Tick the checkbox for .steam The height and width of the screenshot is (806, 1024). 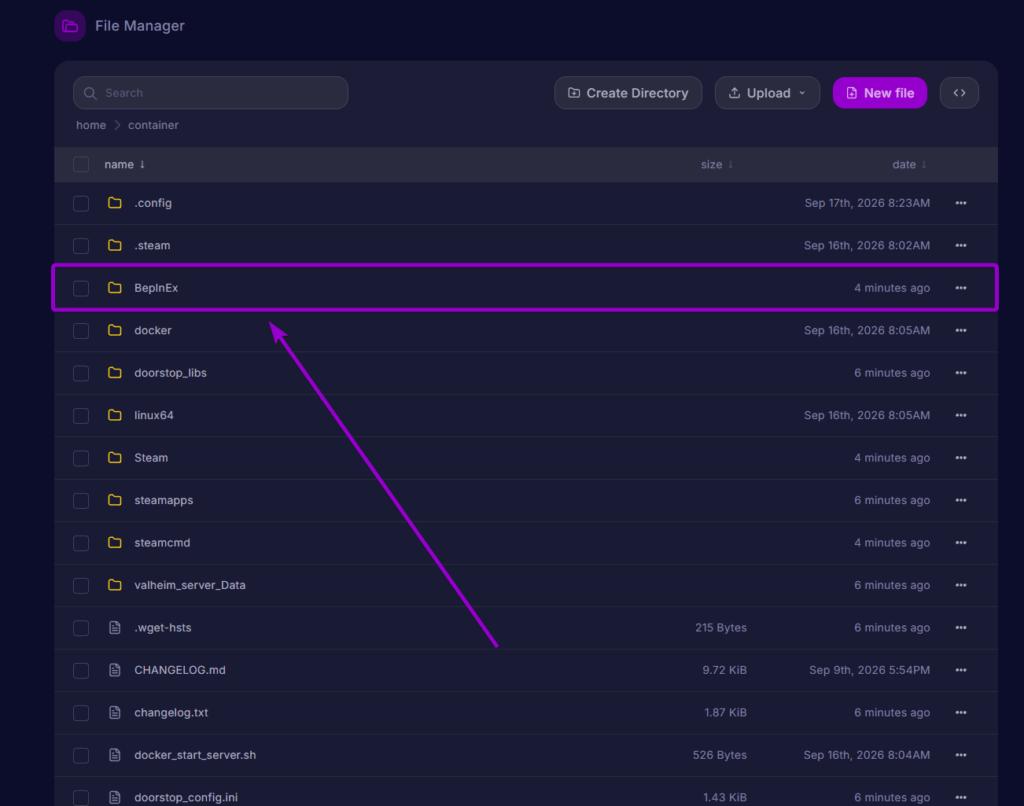(x=81, y=246)
